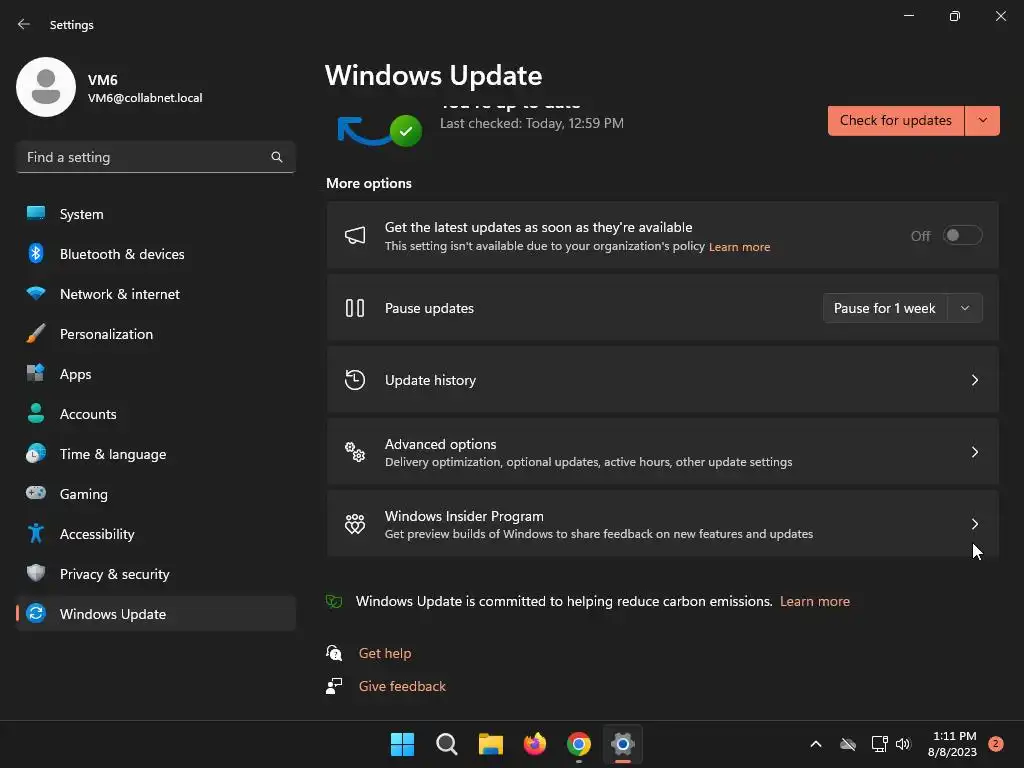Click the Get help link
The height and width of the screenshot is (768, 1024).
click(385, 653)
